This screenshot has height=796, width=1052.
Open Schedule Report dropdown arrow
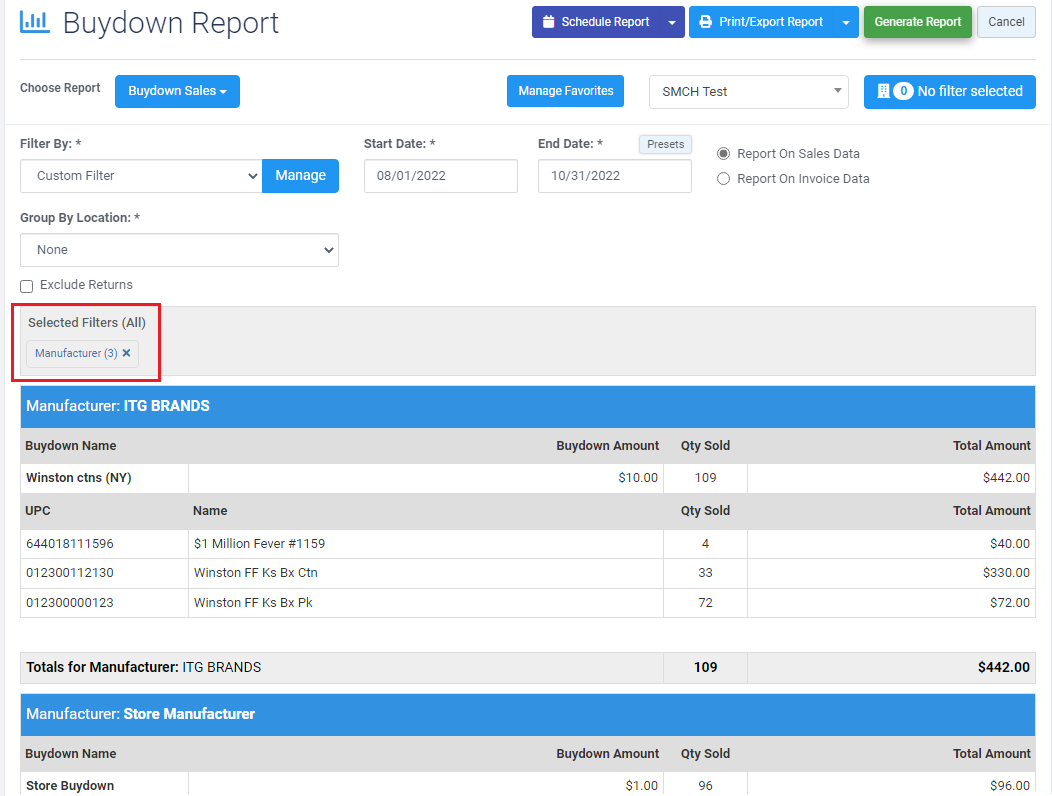672,22
